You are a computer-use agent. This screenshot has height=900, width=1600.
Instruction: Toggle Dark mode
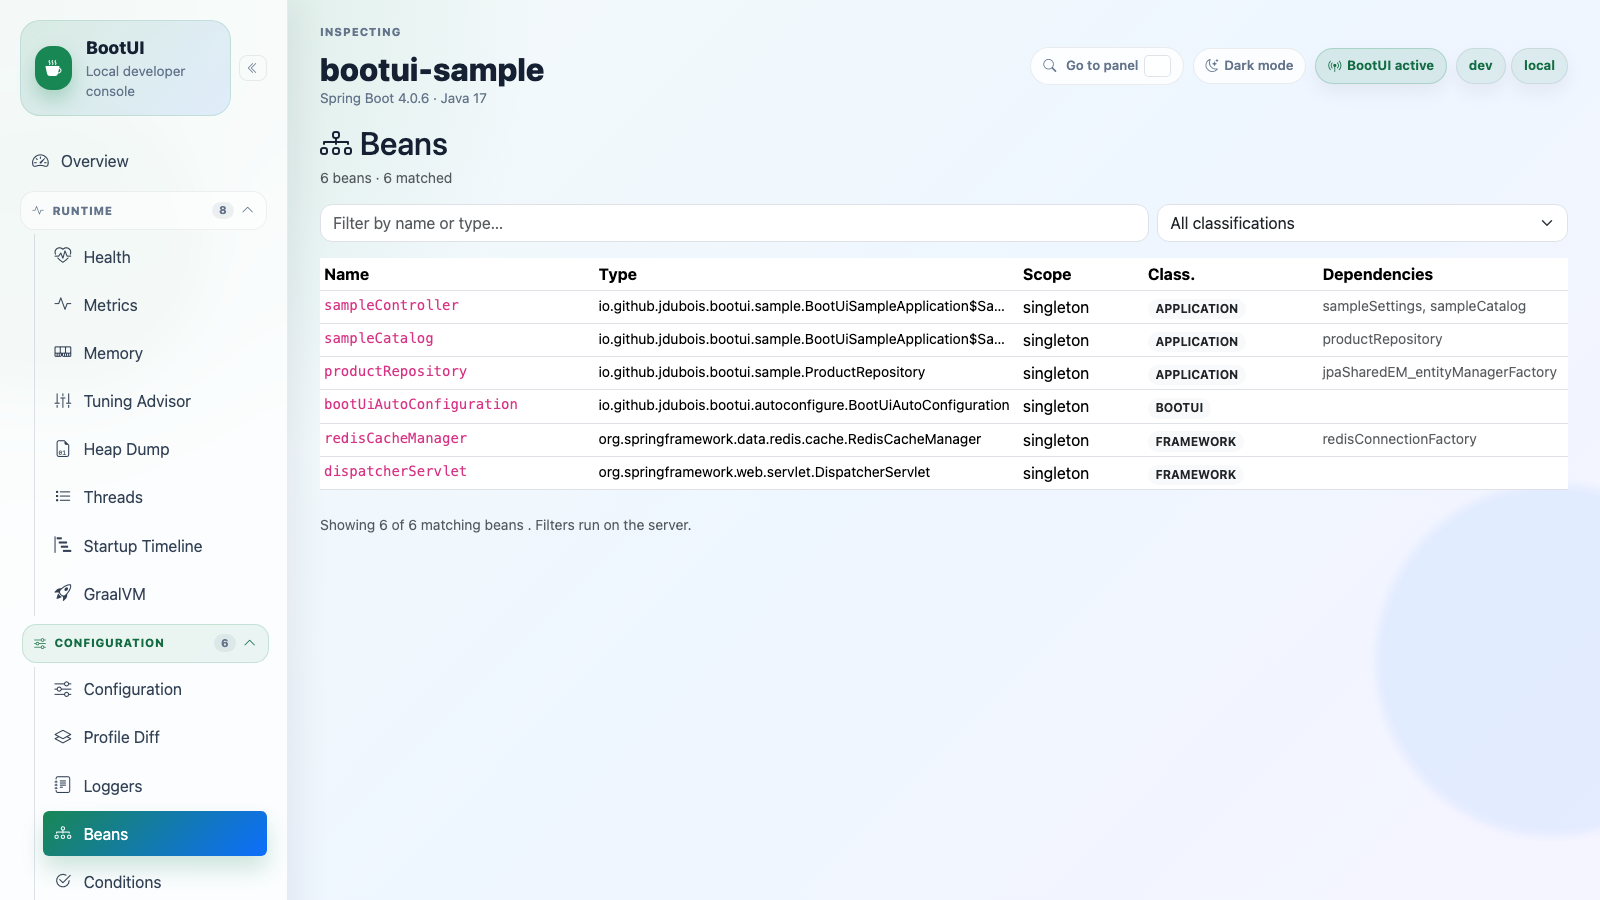click(1249, 66)
